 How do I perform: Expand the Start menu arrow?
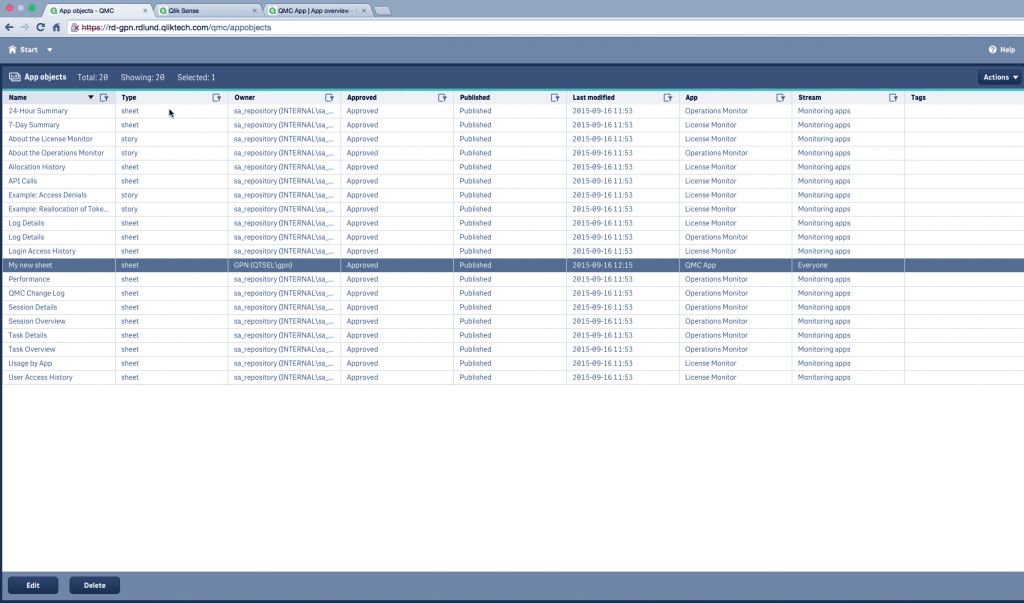click(50, 50)
